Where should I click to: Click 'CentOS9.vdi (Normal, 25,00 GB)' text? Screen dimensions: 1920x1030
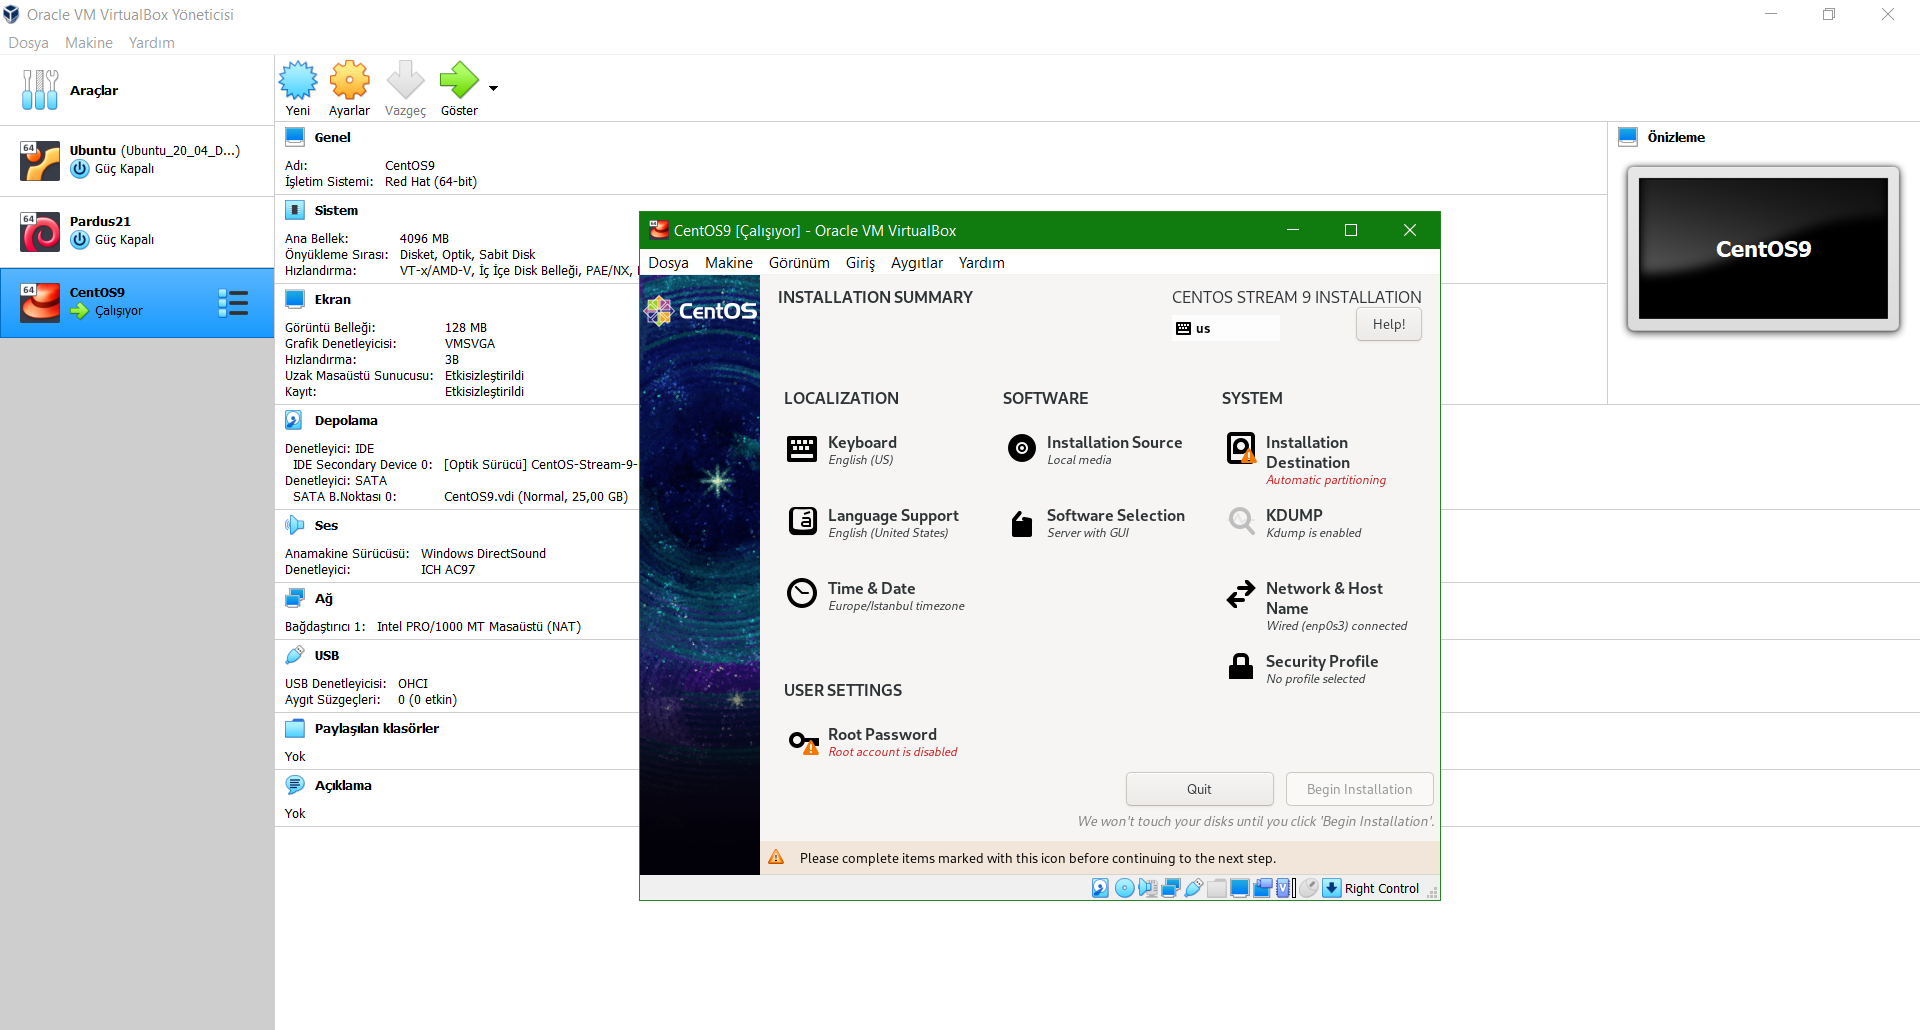pyautogui.click(x=536, y=497)
